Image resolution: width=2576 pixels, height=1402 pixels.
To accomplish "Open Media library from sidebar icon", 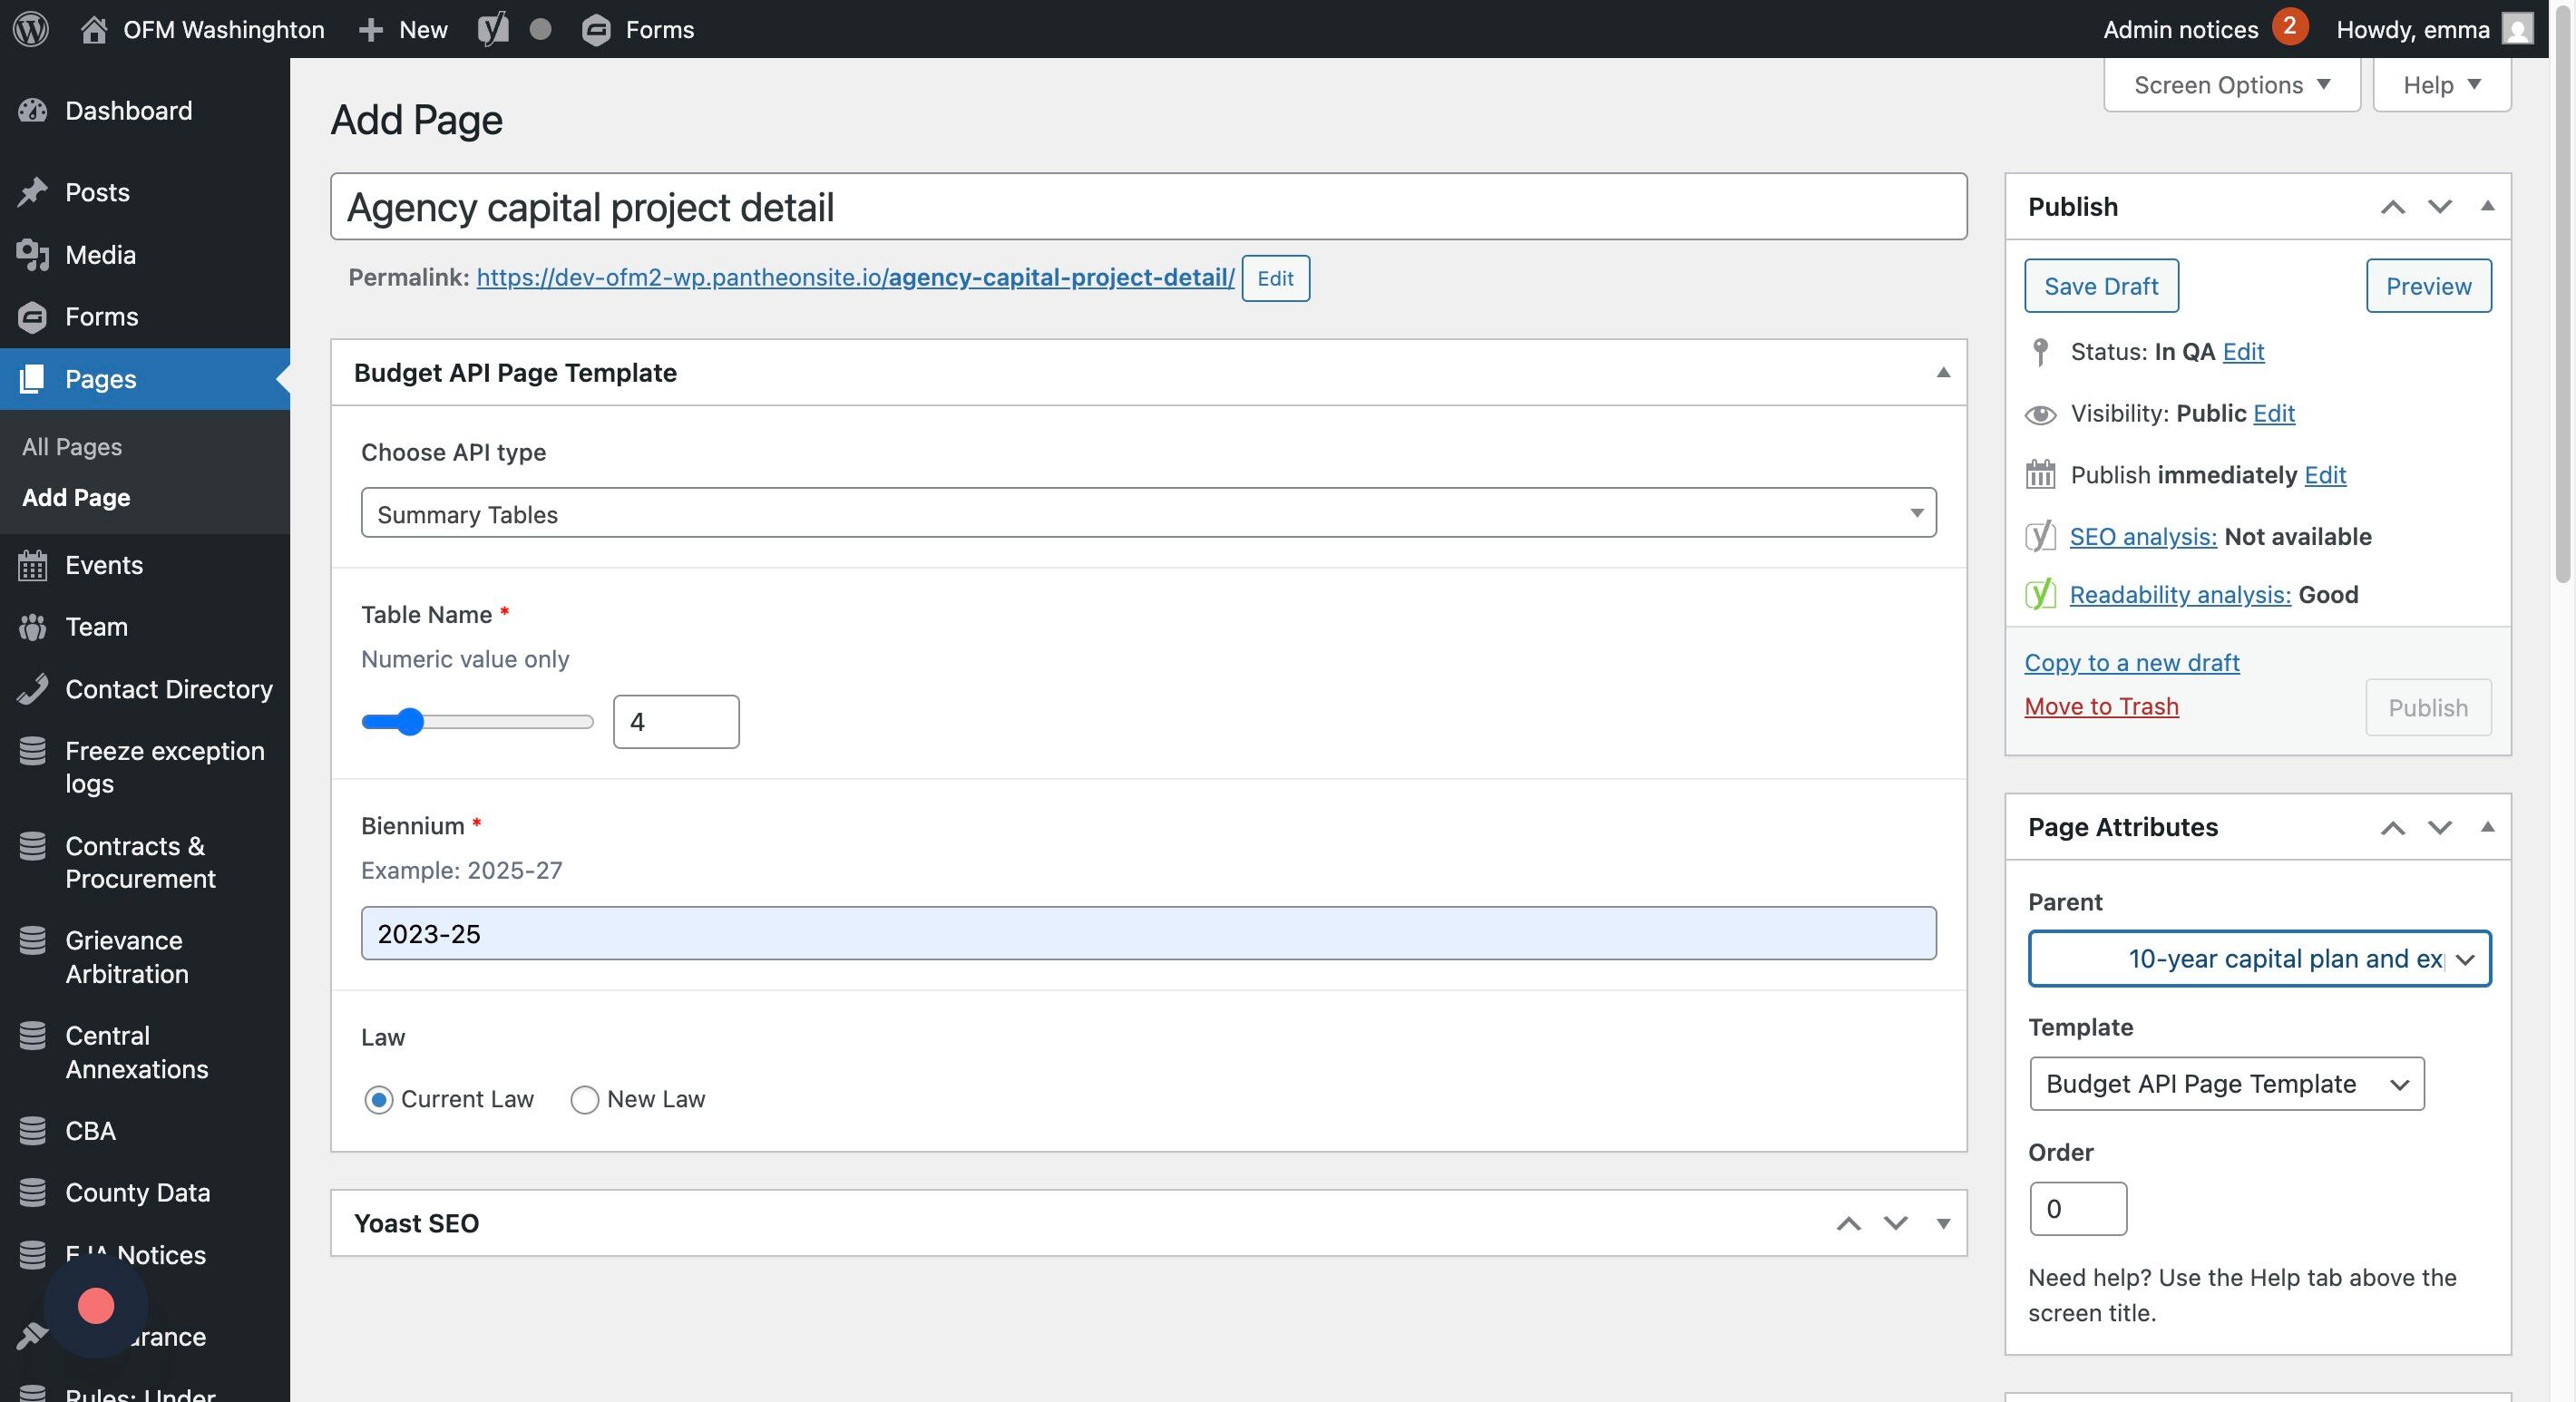I will [x=33, y=255].
